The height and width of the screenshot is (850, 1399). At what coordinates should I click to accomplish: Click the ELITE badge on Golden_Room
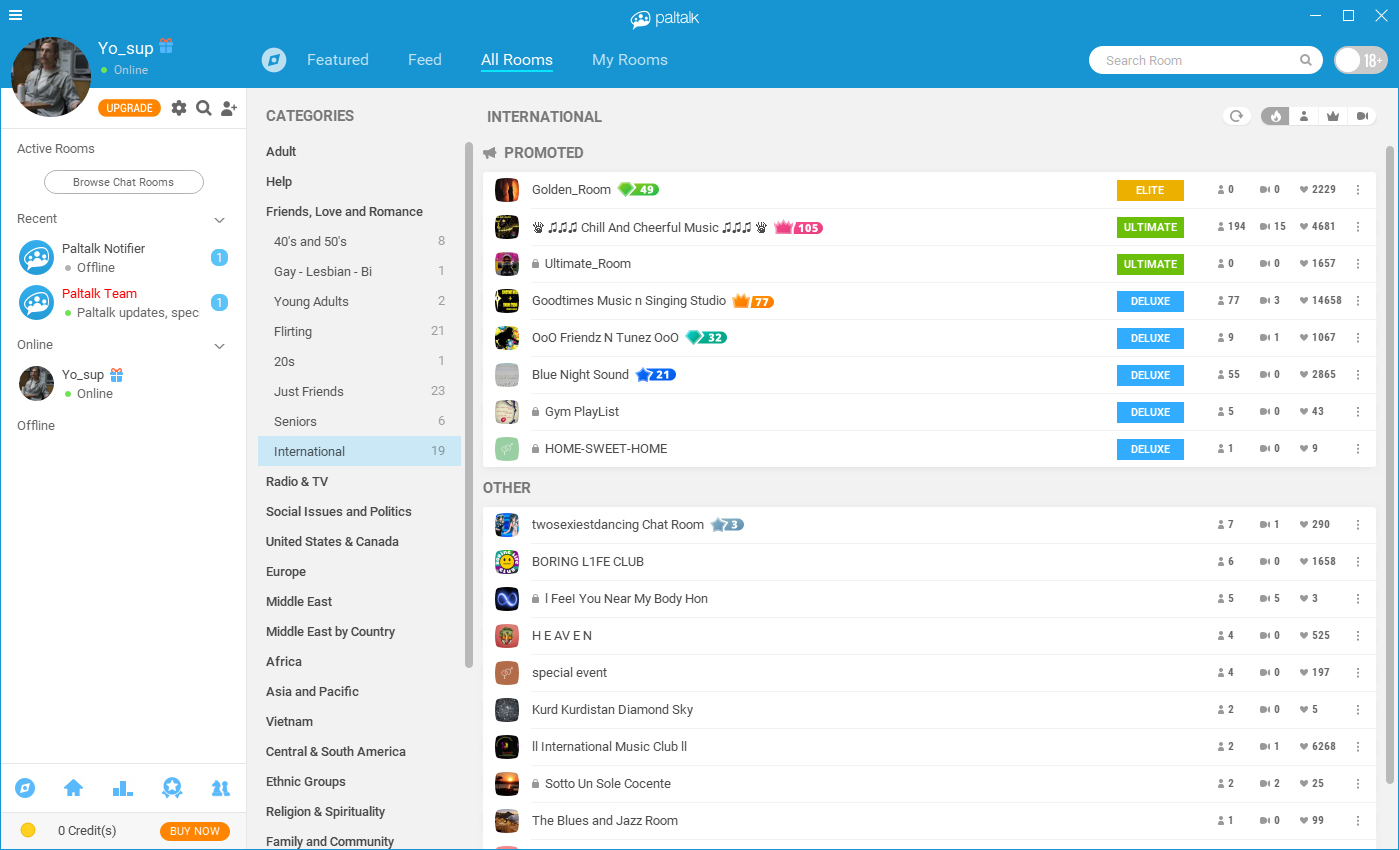click(1150, 190)
